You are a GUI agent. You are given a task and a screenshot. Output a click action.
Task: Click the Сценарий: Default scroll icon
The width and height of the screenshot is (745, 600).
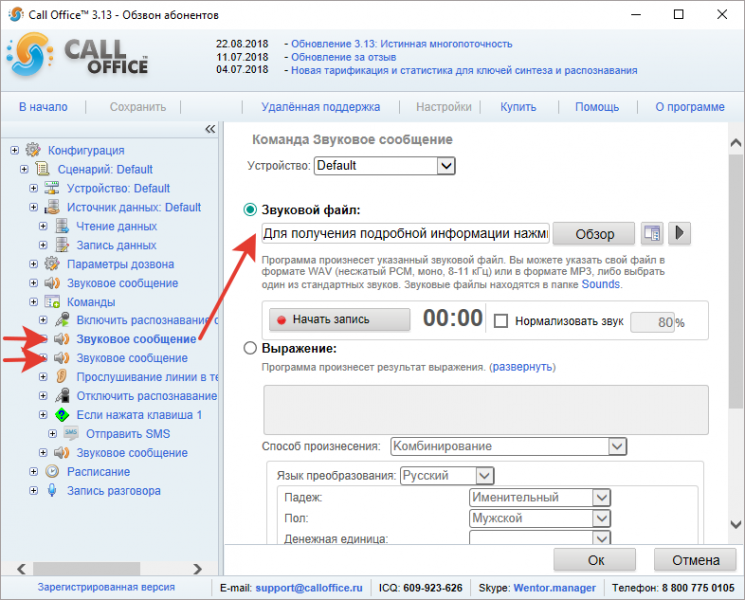pos(42,169)
